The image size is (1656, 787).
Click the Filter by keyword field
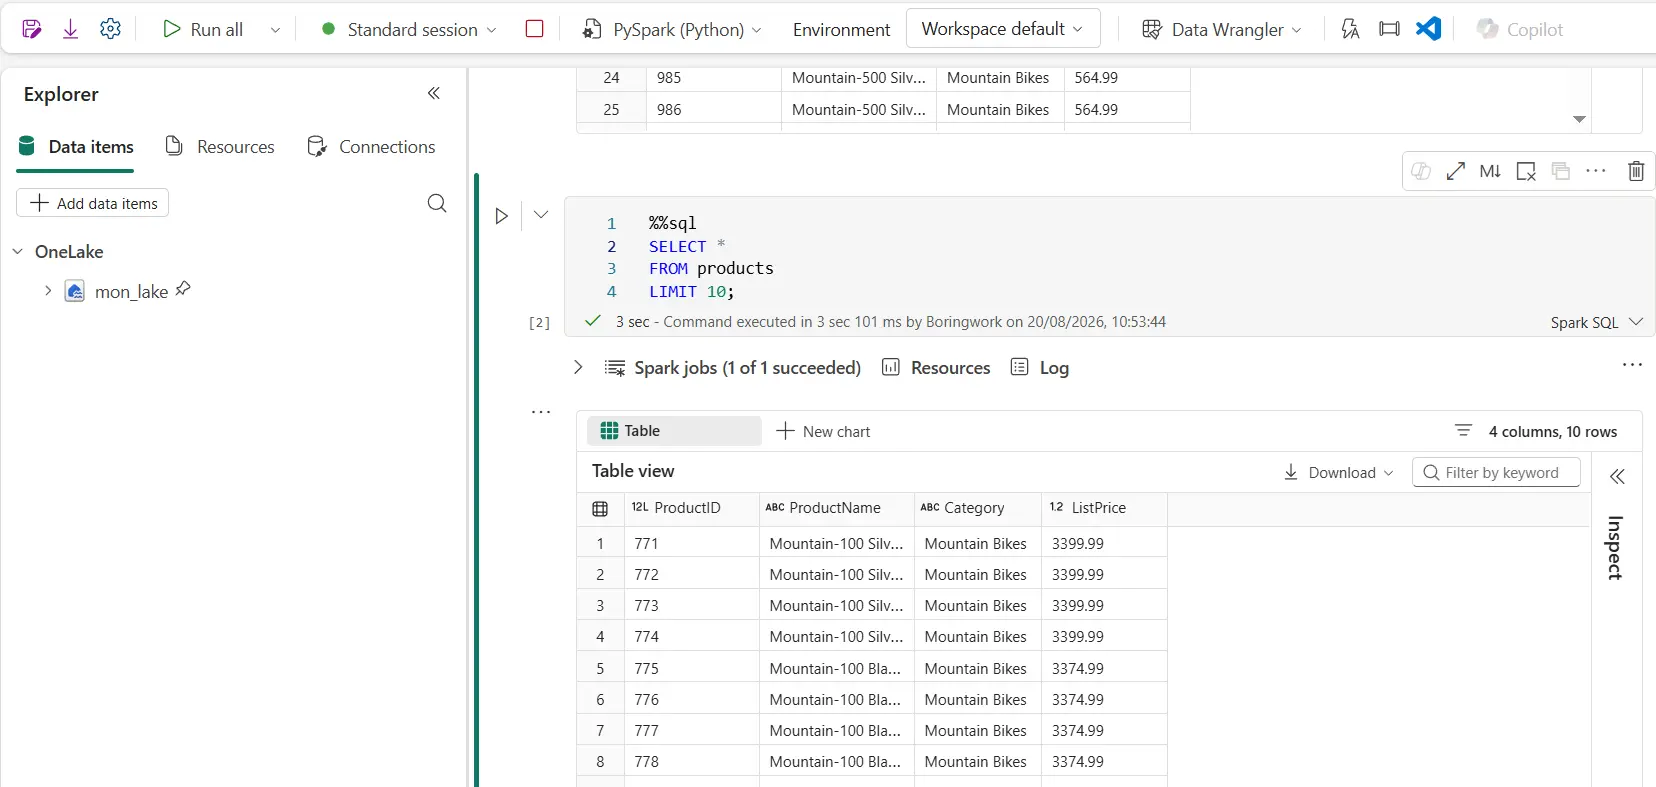click(1496, 472)
